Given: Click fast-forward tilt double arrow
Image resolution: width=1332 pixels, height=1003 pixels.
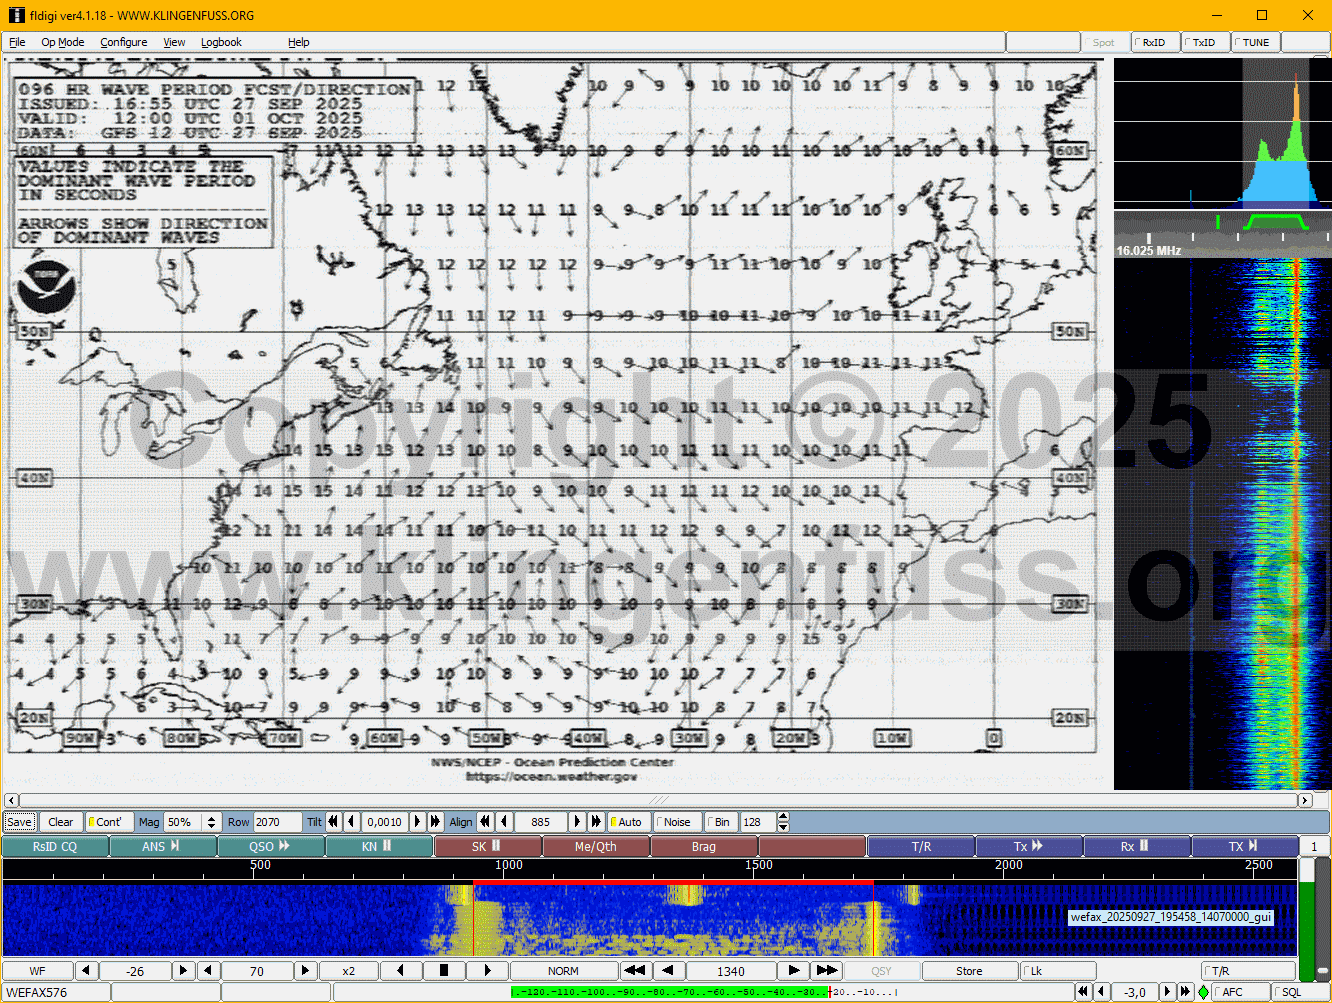Looking at the screenshot, I should pos(435,822).
